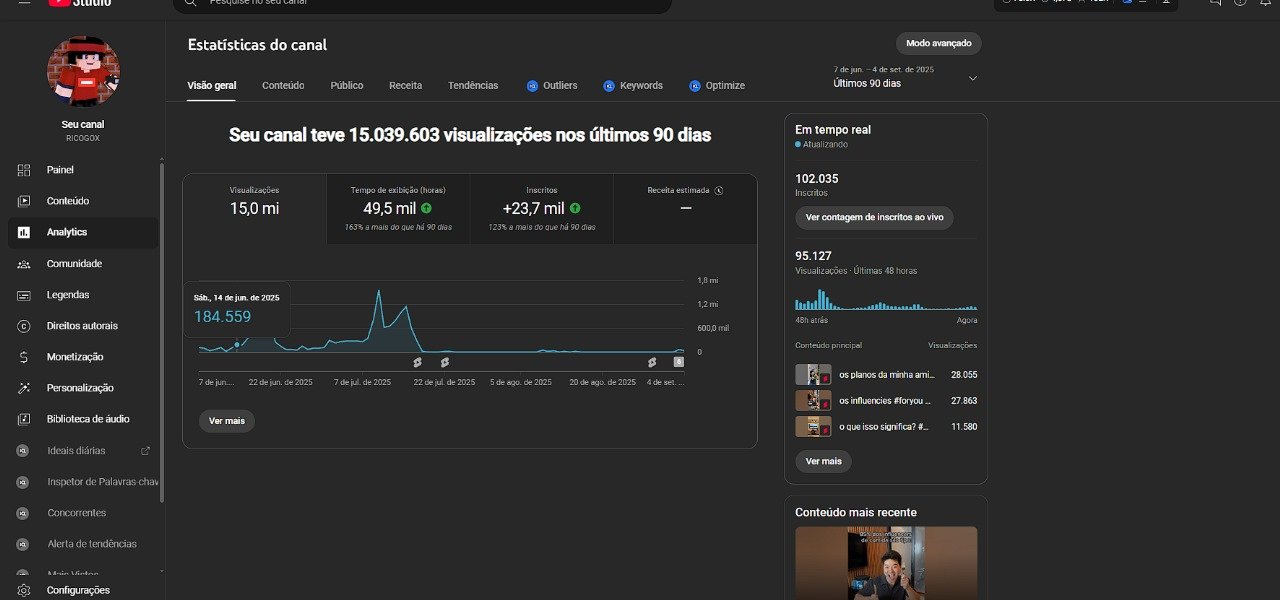Viewport: 1280px width, 600px height.
Task: Open the Receita tab
Action: pos(405,86)
